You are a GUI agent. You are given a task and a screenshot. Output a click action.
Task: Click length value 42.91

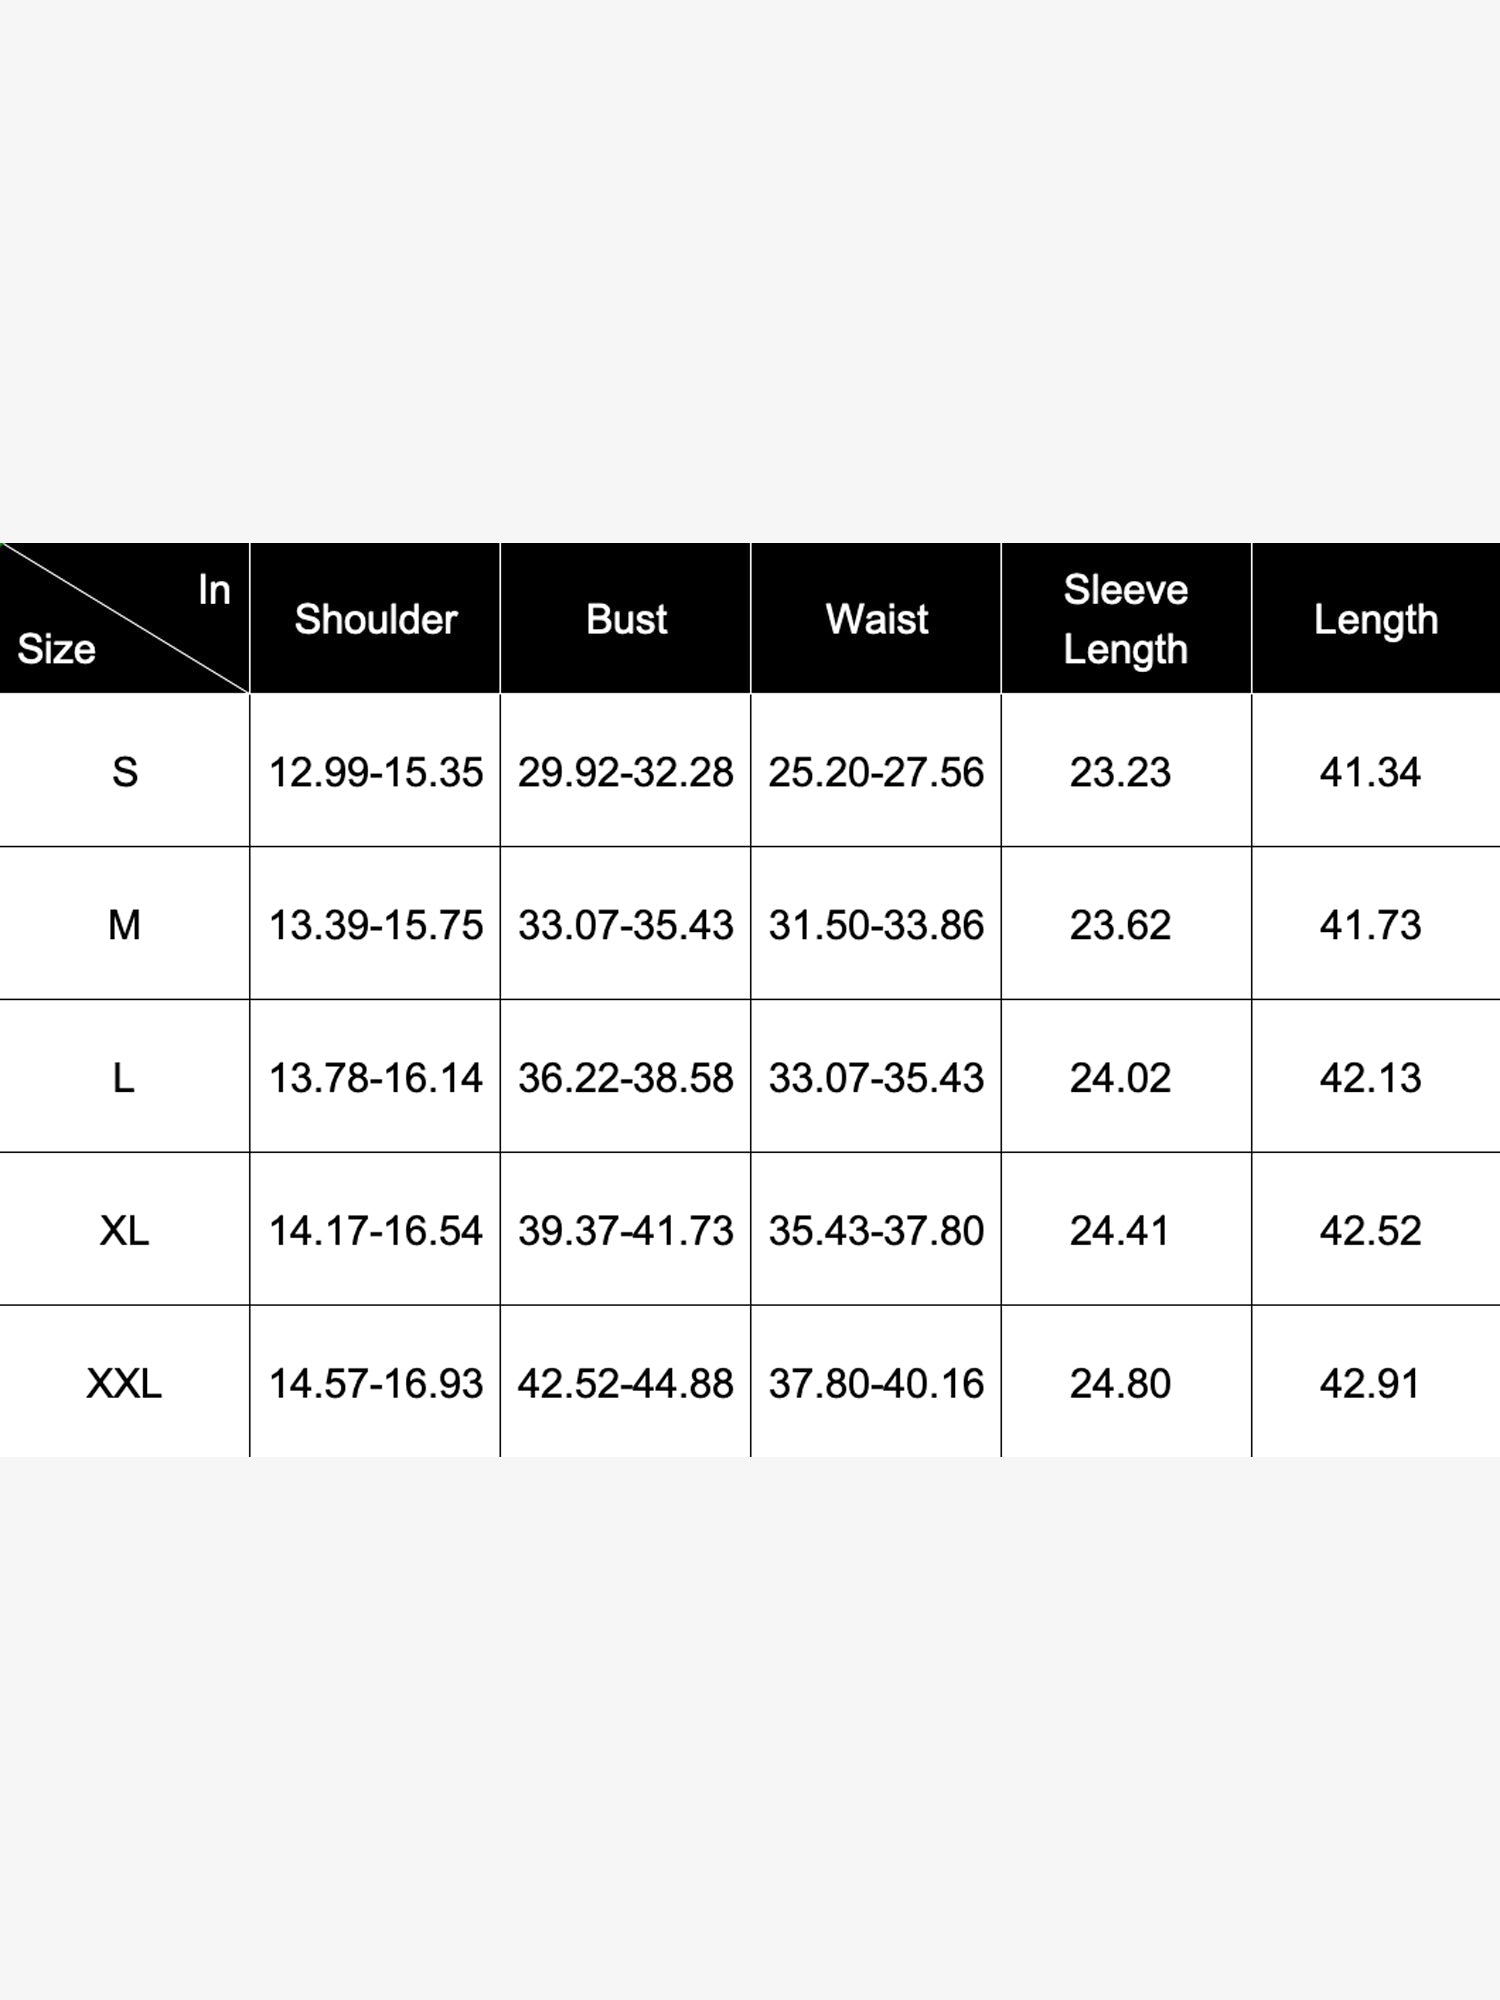pyautogui.click(x=1370, y=1384)
